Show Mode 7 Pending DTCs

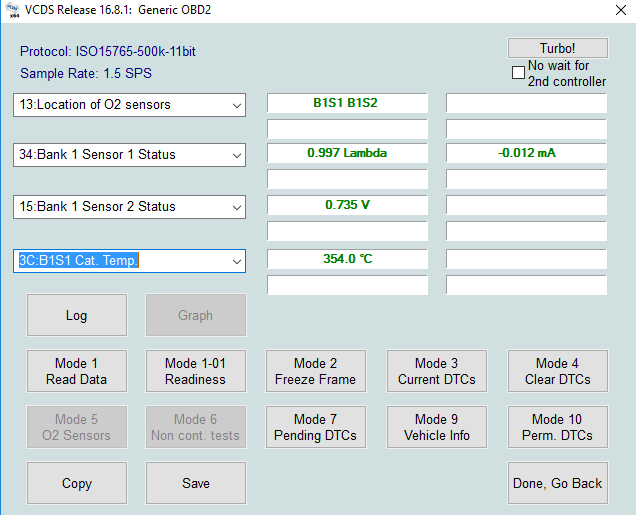[316, 427]
